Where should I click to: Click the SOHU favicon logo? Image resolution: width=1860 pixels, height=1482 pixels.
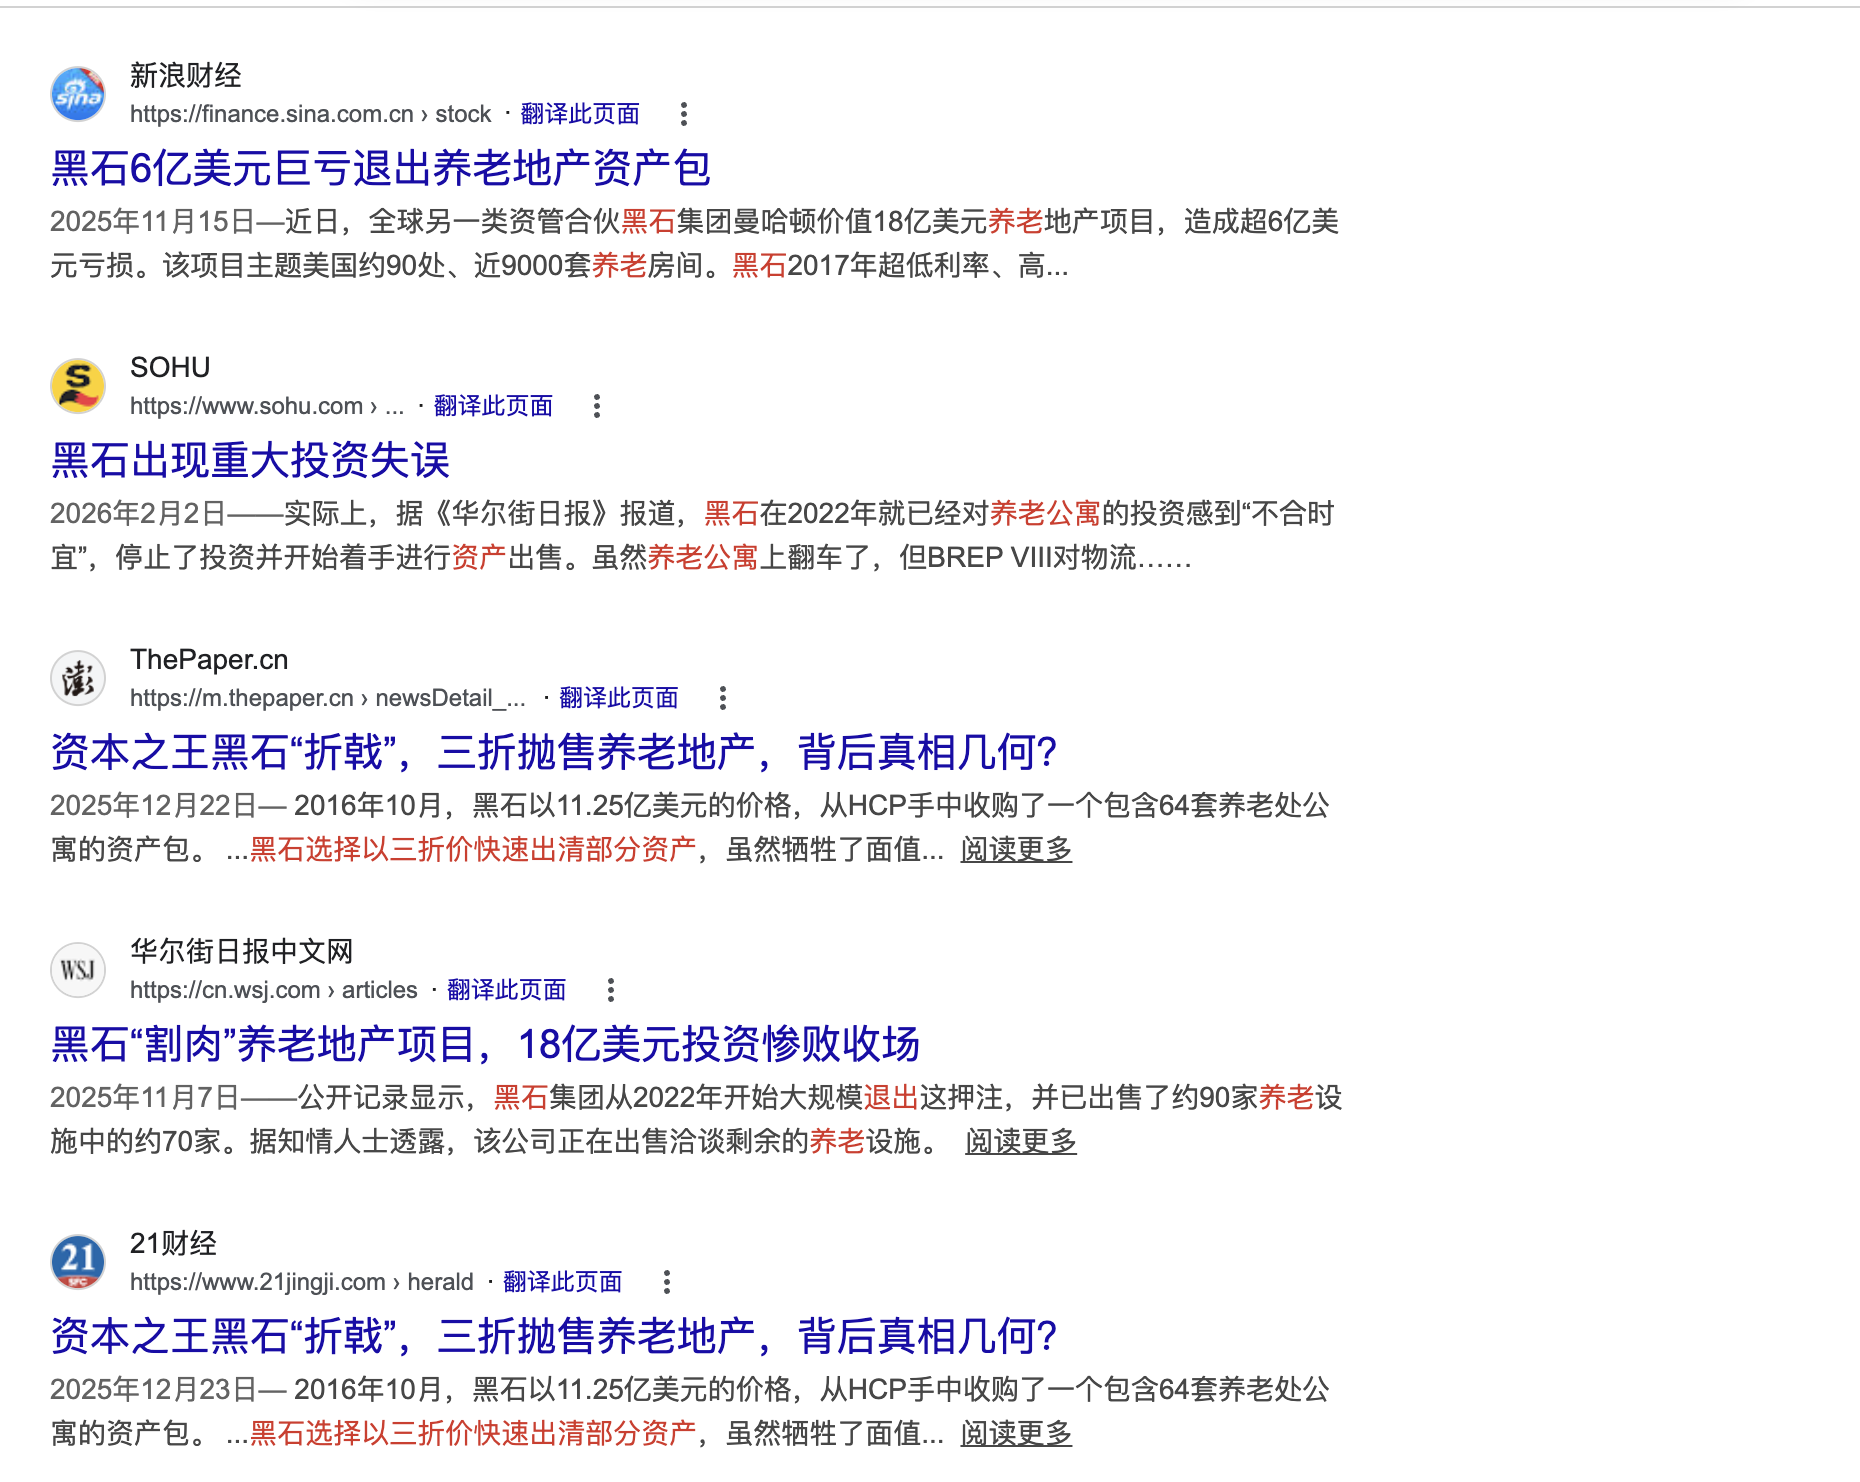tap(78, 386)
